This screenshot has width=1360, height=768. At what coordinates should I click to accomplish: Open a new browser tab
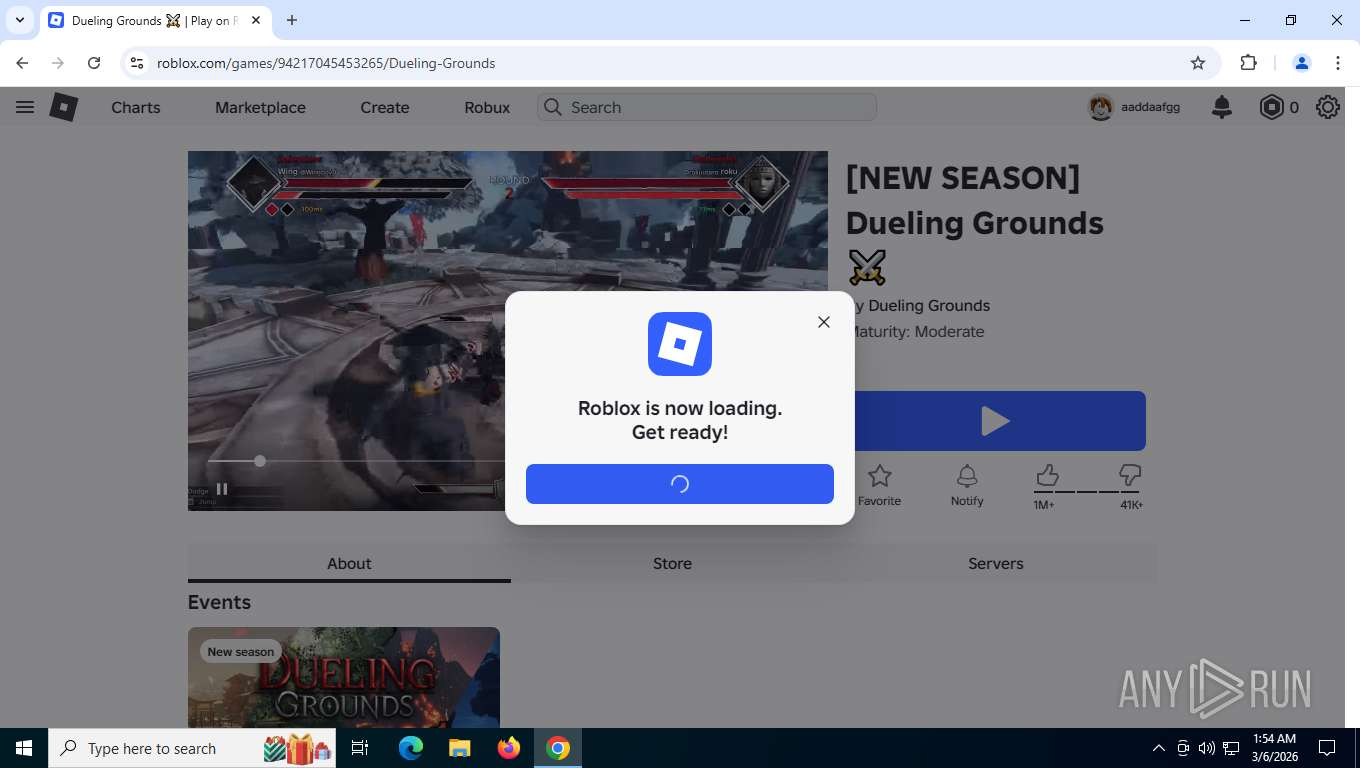[x=292, y=20]
